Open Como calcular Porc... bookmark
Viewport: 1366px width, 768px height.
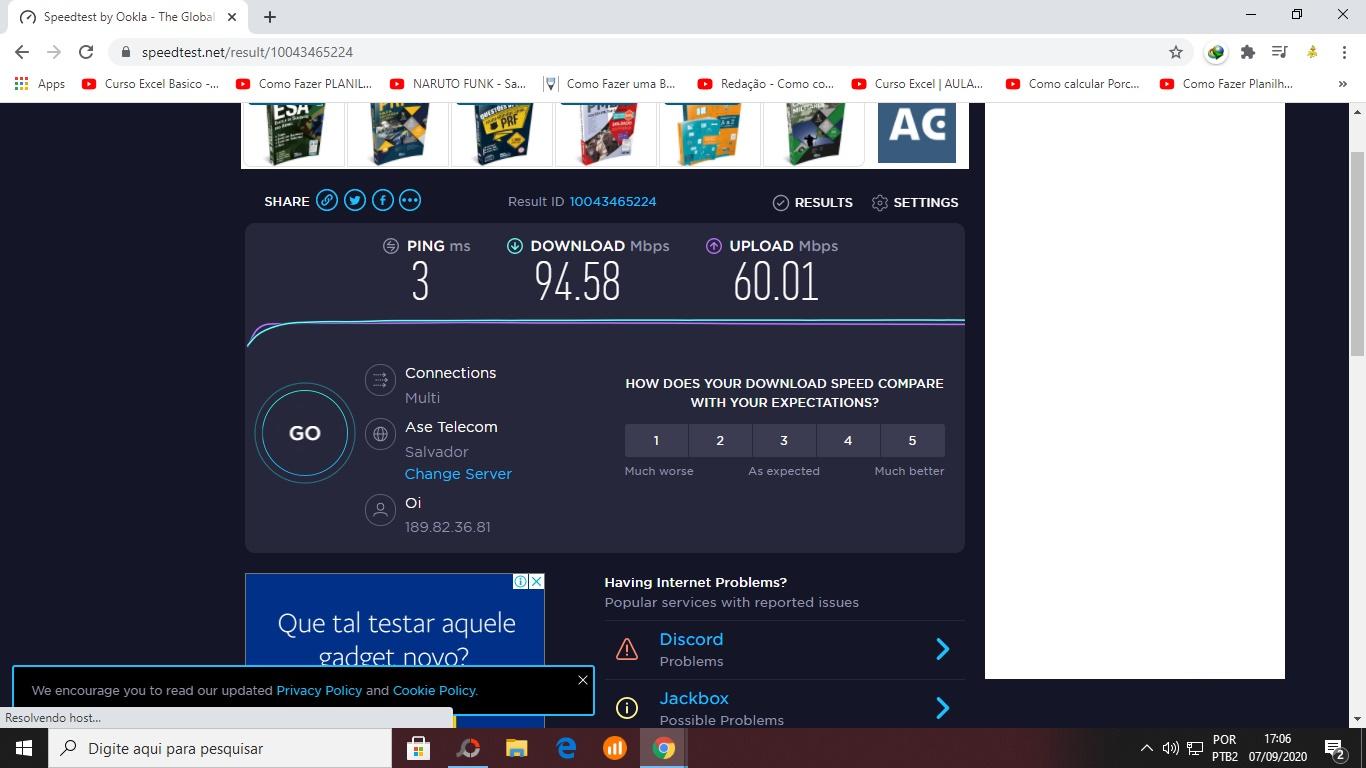1074,84
